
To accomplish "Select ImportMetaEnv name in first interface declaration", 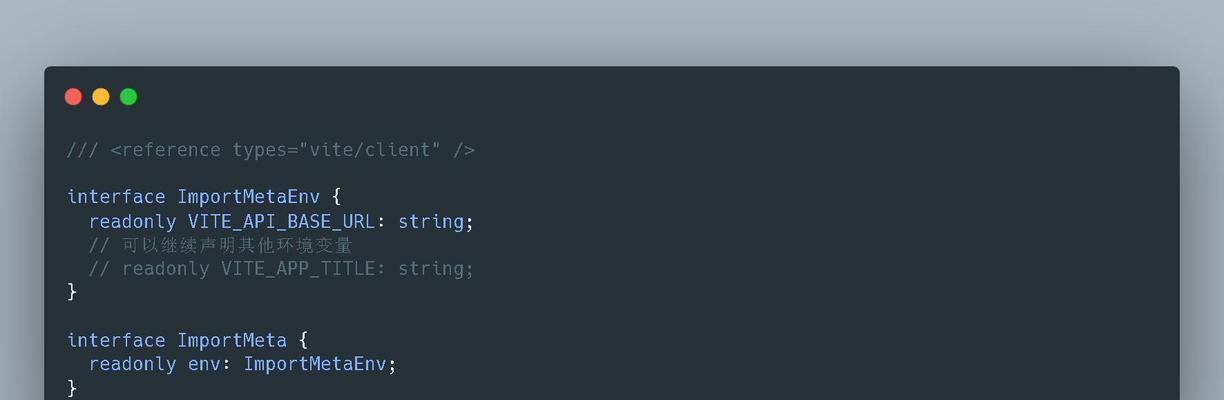I will [249, 197].
